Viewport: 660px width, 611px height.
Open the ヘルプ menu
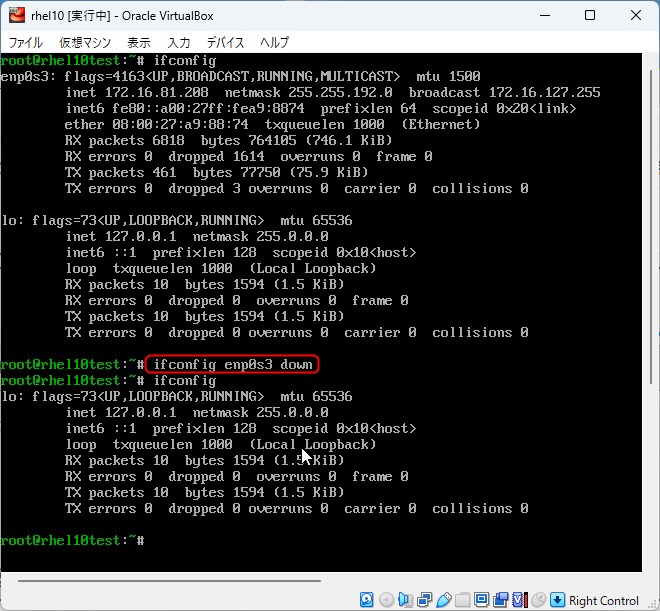click(x=274, y=43)
